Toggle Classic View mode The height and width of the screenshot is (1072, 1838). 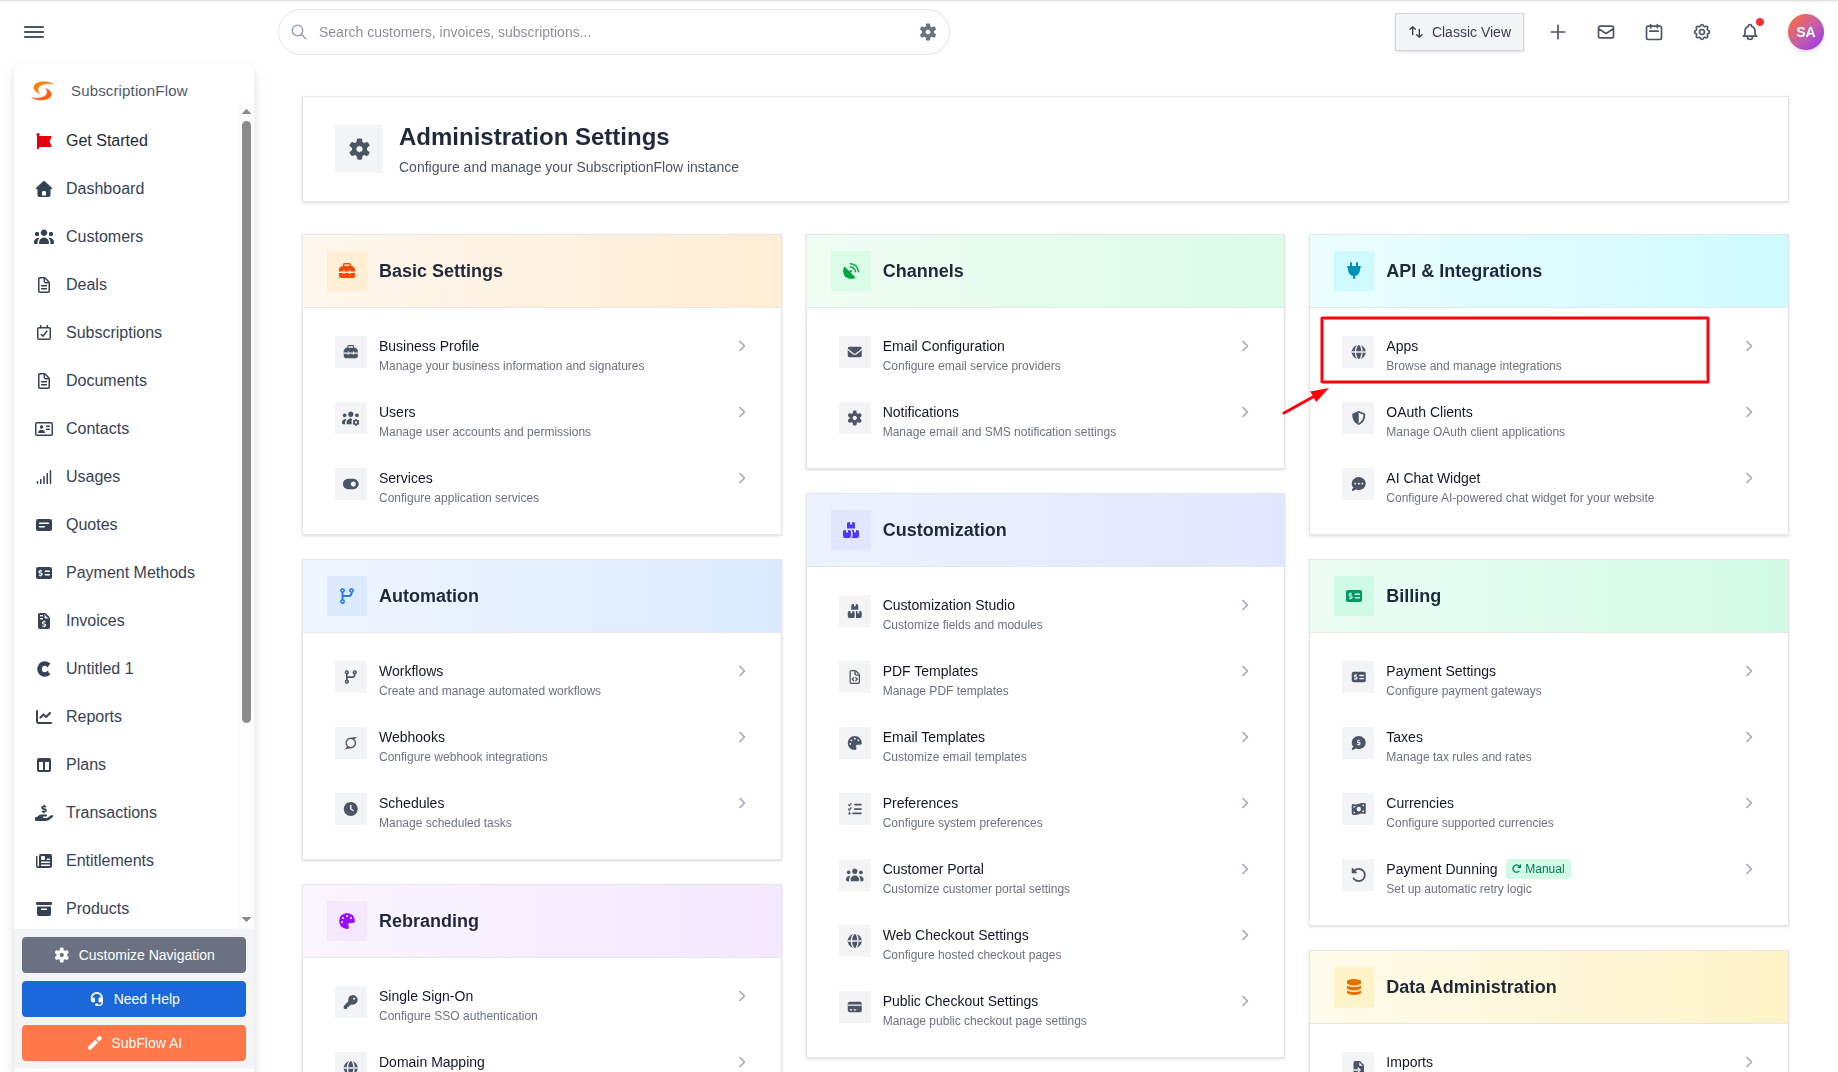[1459, 32]
